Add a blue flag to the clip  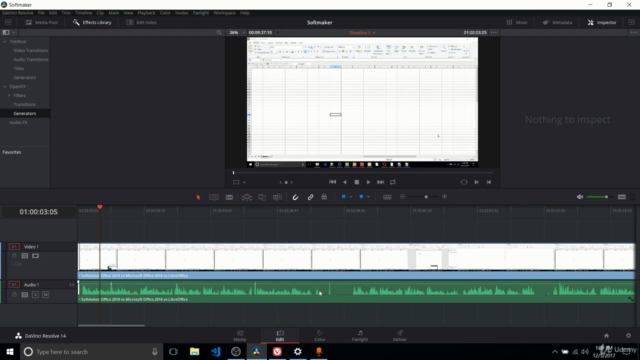pos(344,197)
